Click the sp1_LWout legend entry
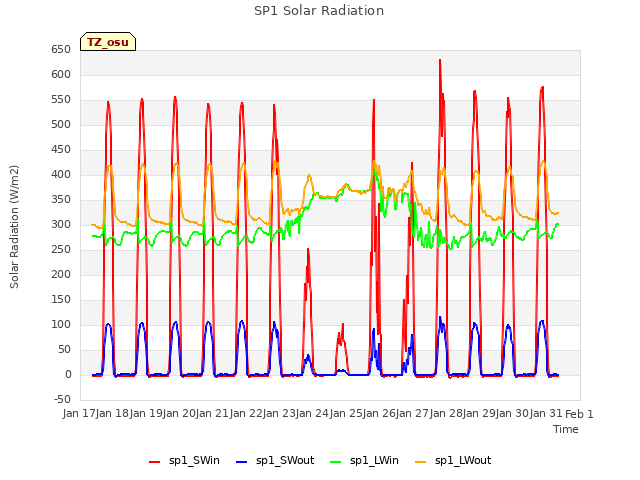 (453, 461)
